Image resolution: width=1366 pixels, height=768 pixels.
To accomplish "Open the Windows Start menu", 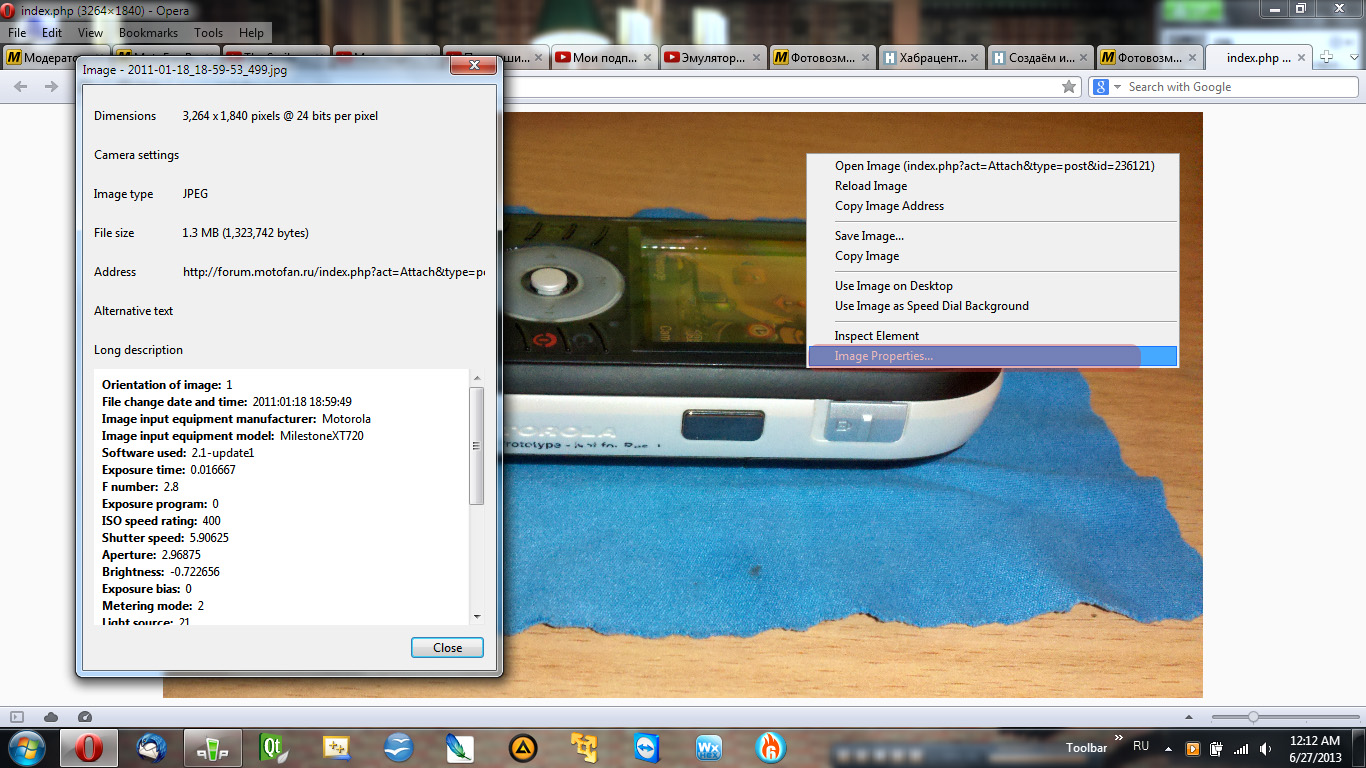I will [x=27, y=747].
